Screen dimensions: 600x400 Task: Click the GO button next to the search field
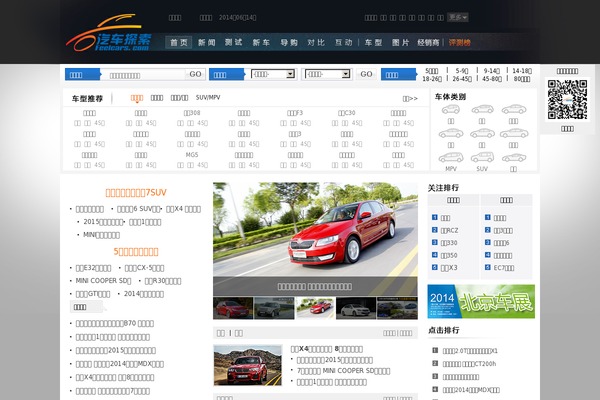pyautogui.click(x=195, y=74)
